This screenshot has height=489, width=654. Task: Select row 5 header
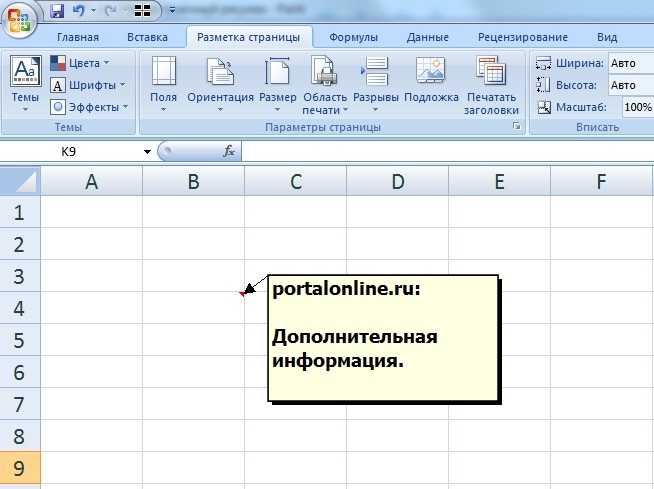[20, 340]
